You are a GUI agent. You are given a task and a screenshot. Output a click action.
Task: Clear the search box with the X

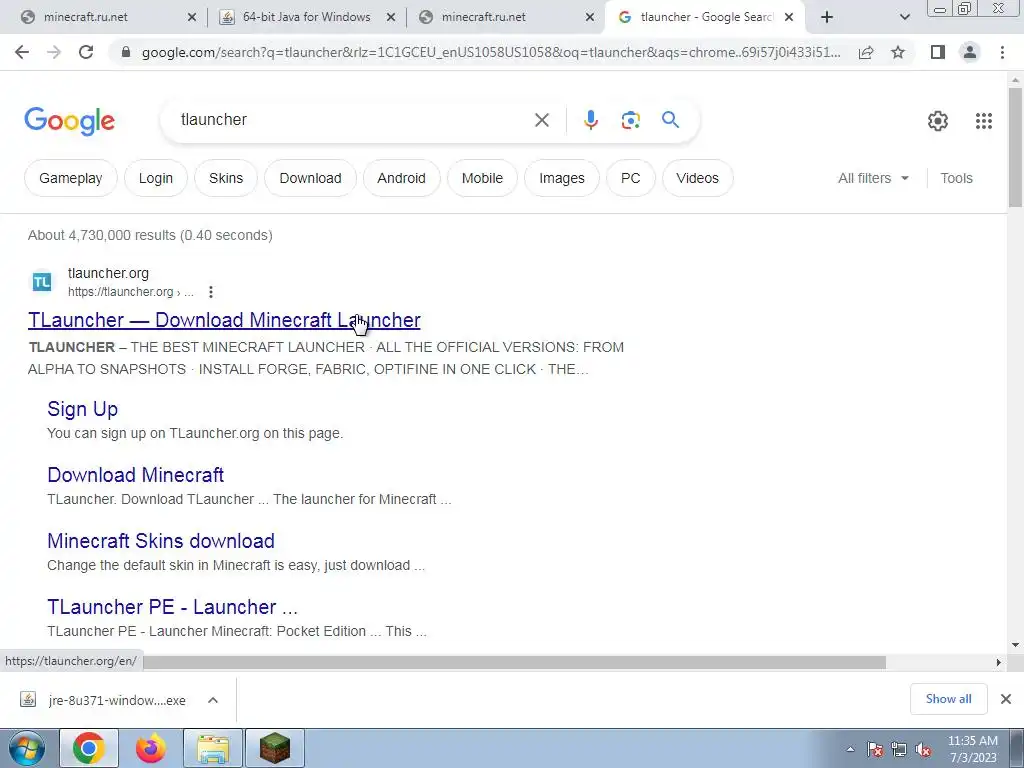pyautogui.click(x=541, y=120)
